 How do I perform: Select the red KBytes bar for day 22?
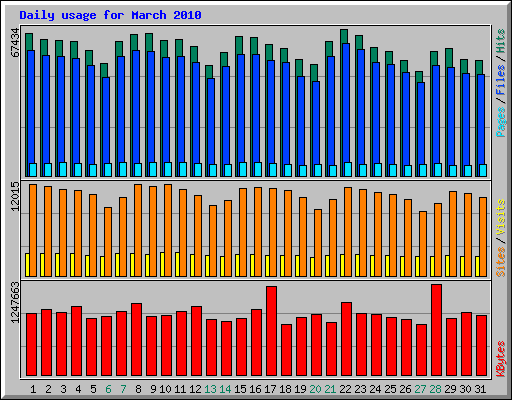[346, 339]
